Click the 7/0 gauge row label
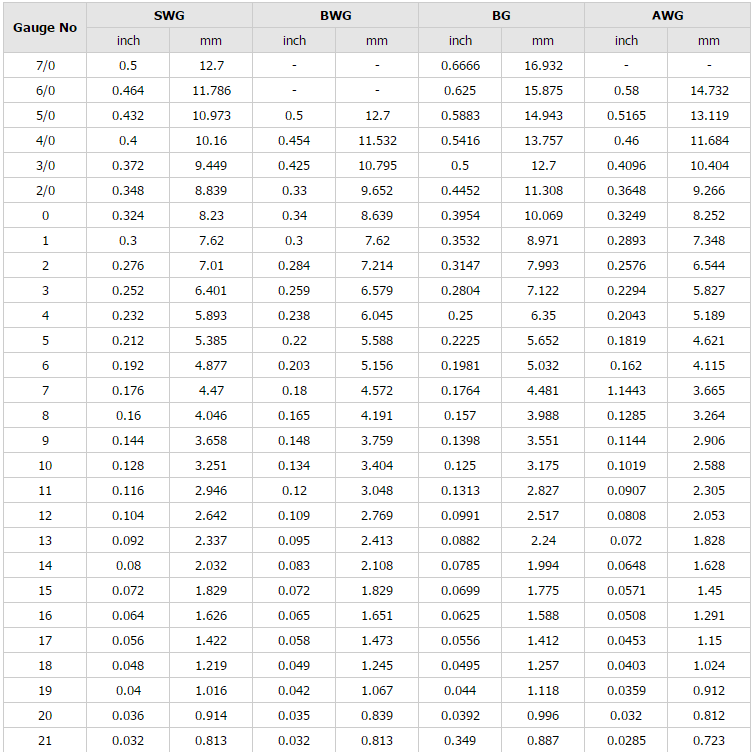Image resolution: width=753 pixels, height=752 pixels. (x=45, y=66)
